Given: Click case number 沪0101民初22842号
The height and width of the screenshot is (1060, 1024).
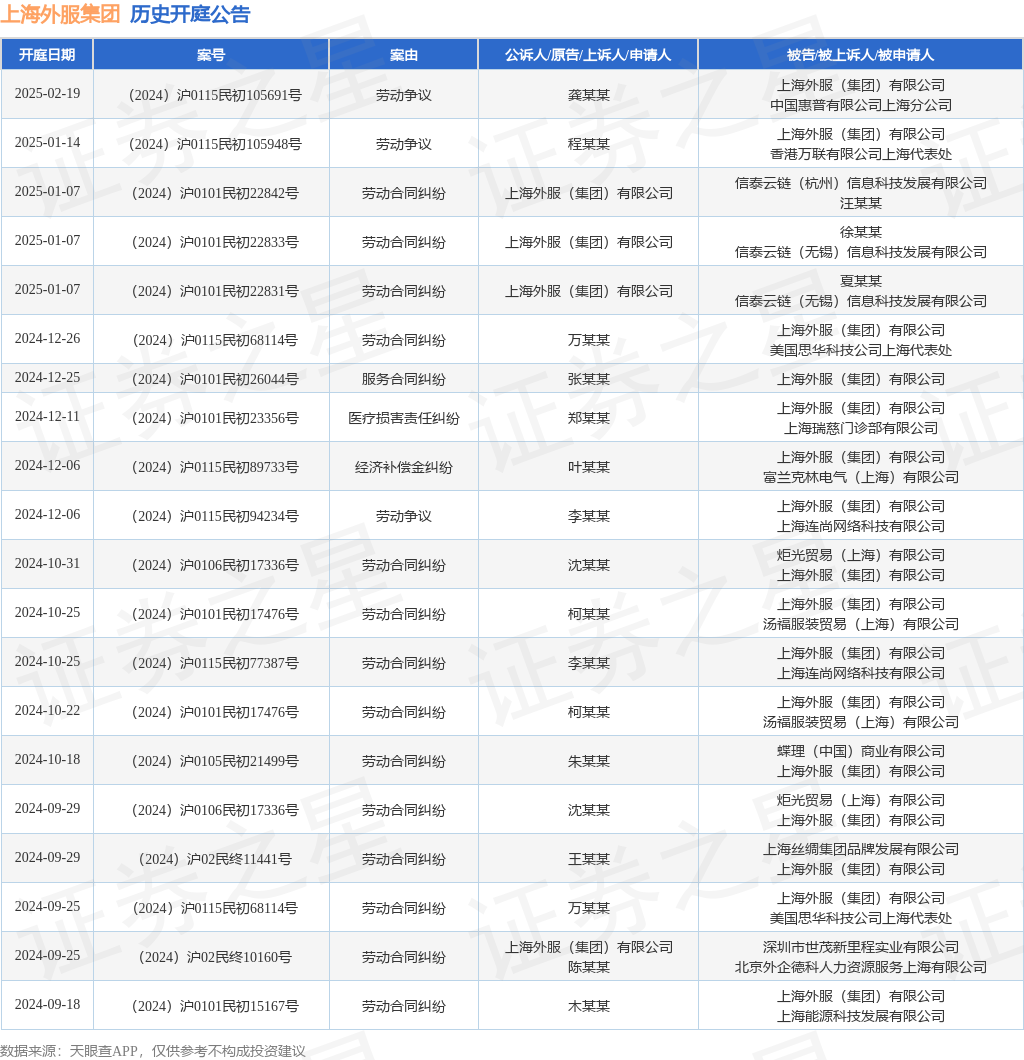Looking at the screenshot, I should [x=239, y=193].
